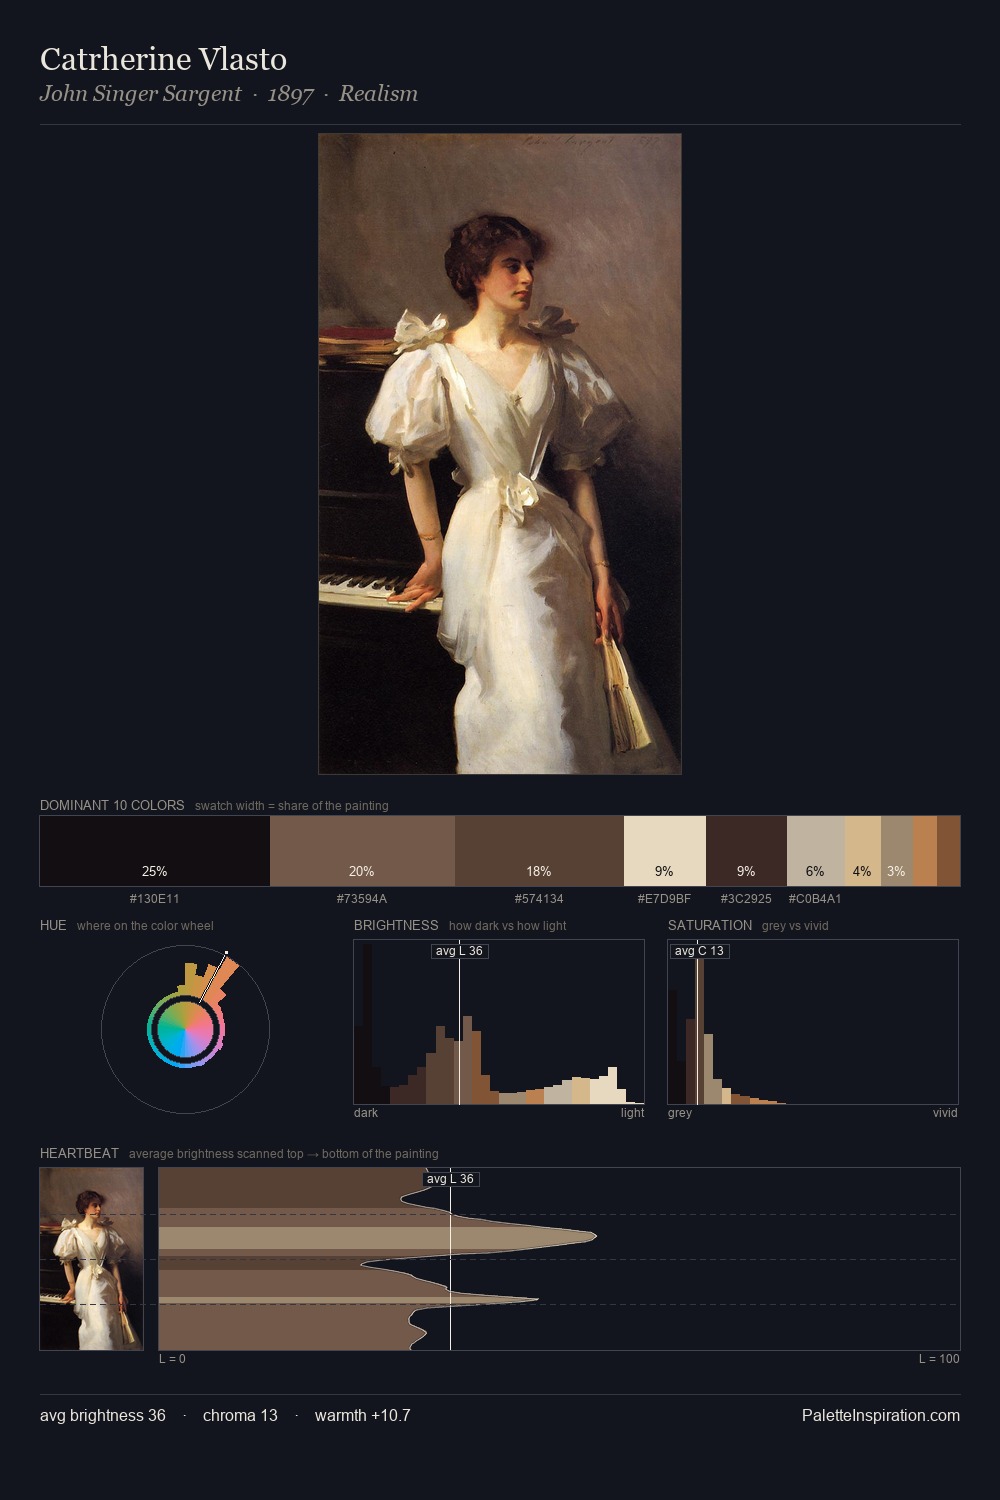Screen dimensions: 1000x1500
Task: Click the 'L = 0' axis label
Action: (x=172, y=1359)
